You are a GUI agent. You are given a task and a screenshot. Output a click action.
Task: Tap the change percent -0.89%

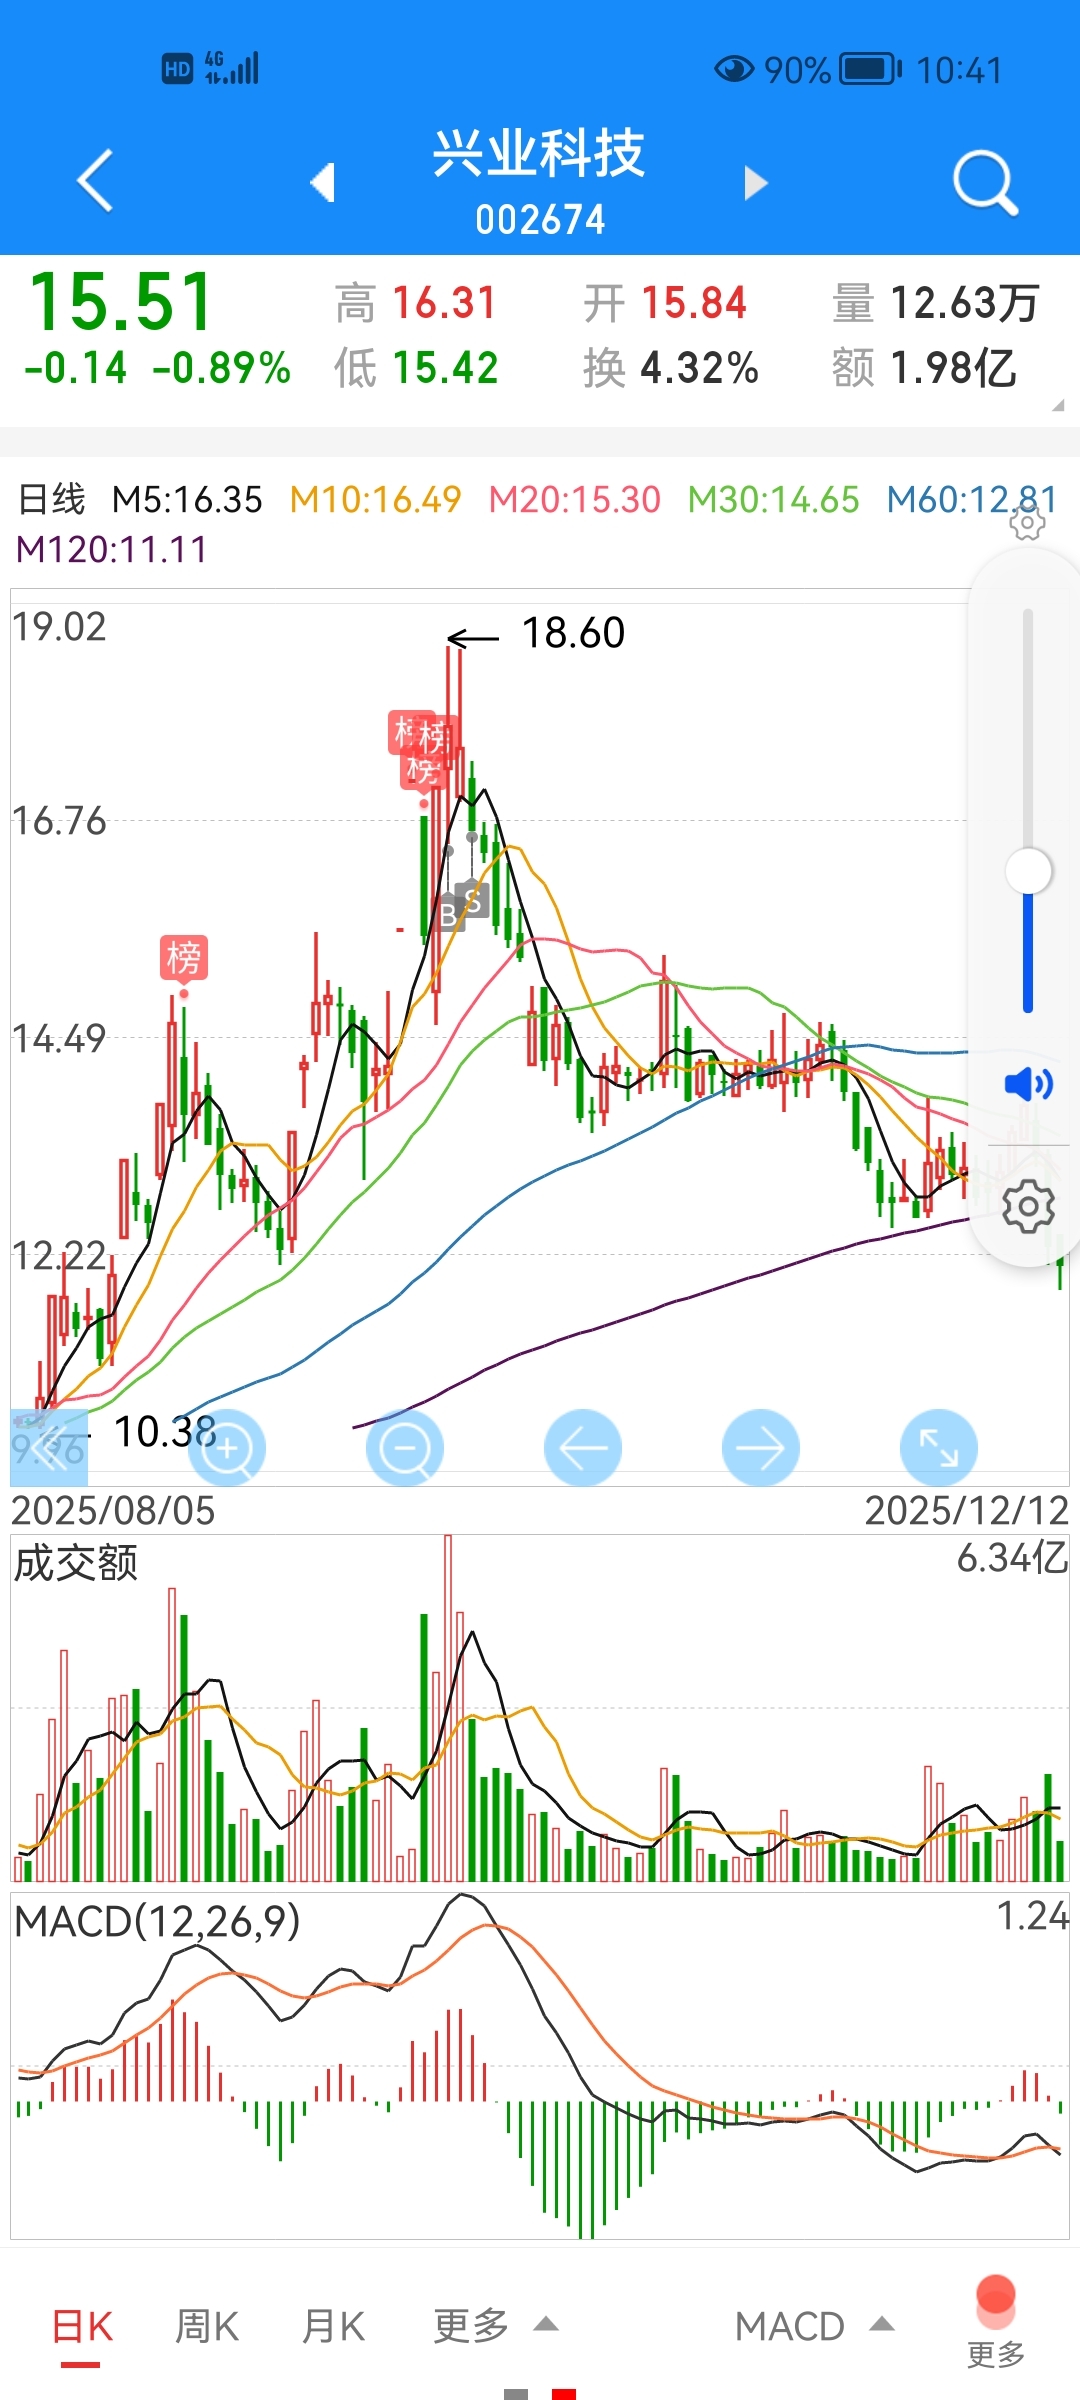coord(222,368)
